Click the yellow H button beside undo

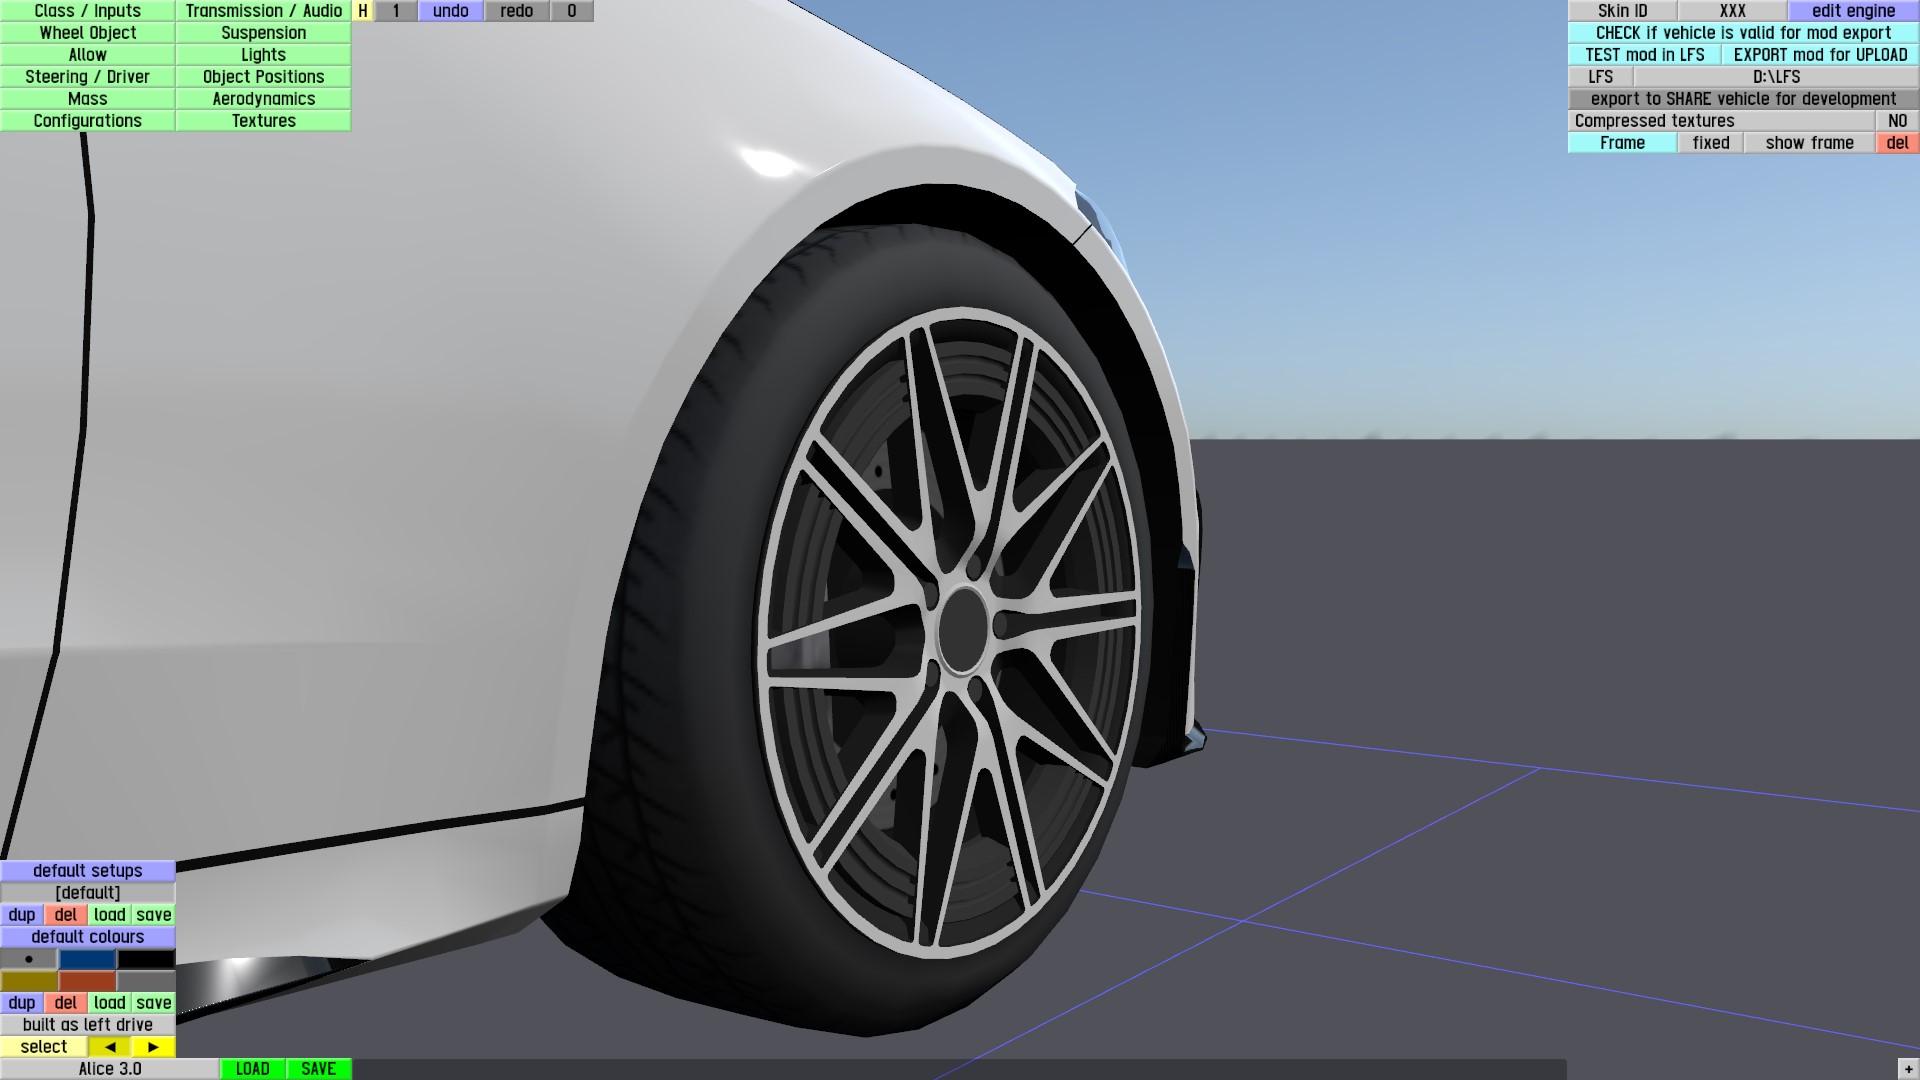tap(363, 11)
